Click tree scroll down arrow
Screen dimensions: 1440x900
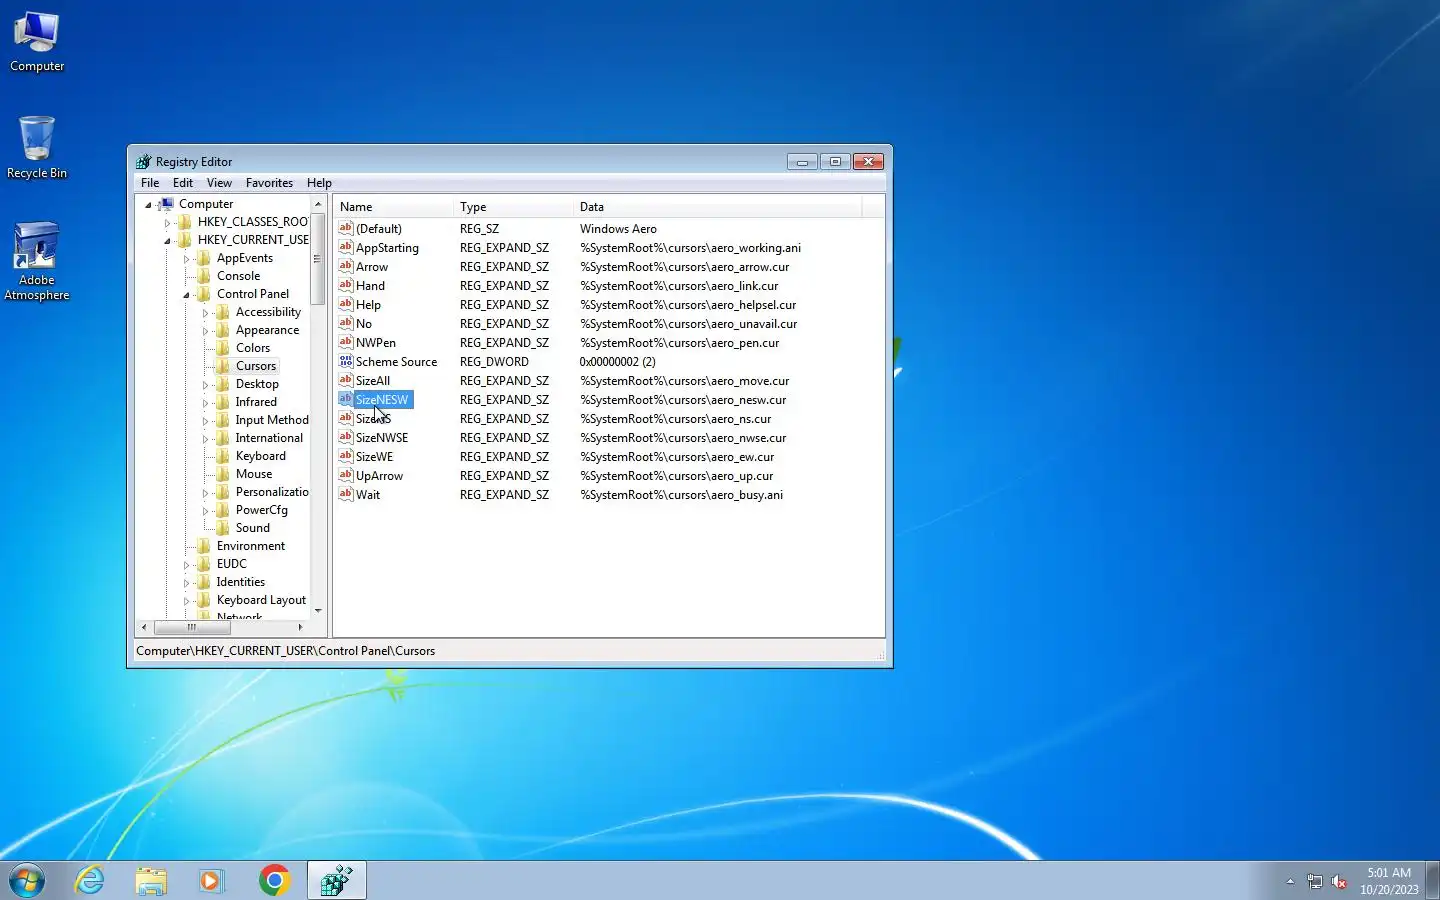click(318, 611)
